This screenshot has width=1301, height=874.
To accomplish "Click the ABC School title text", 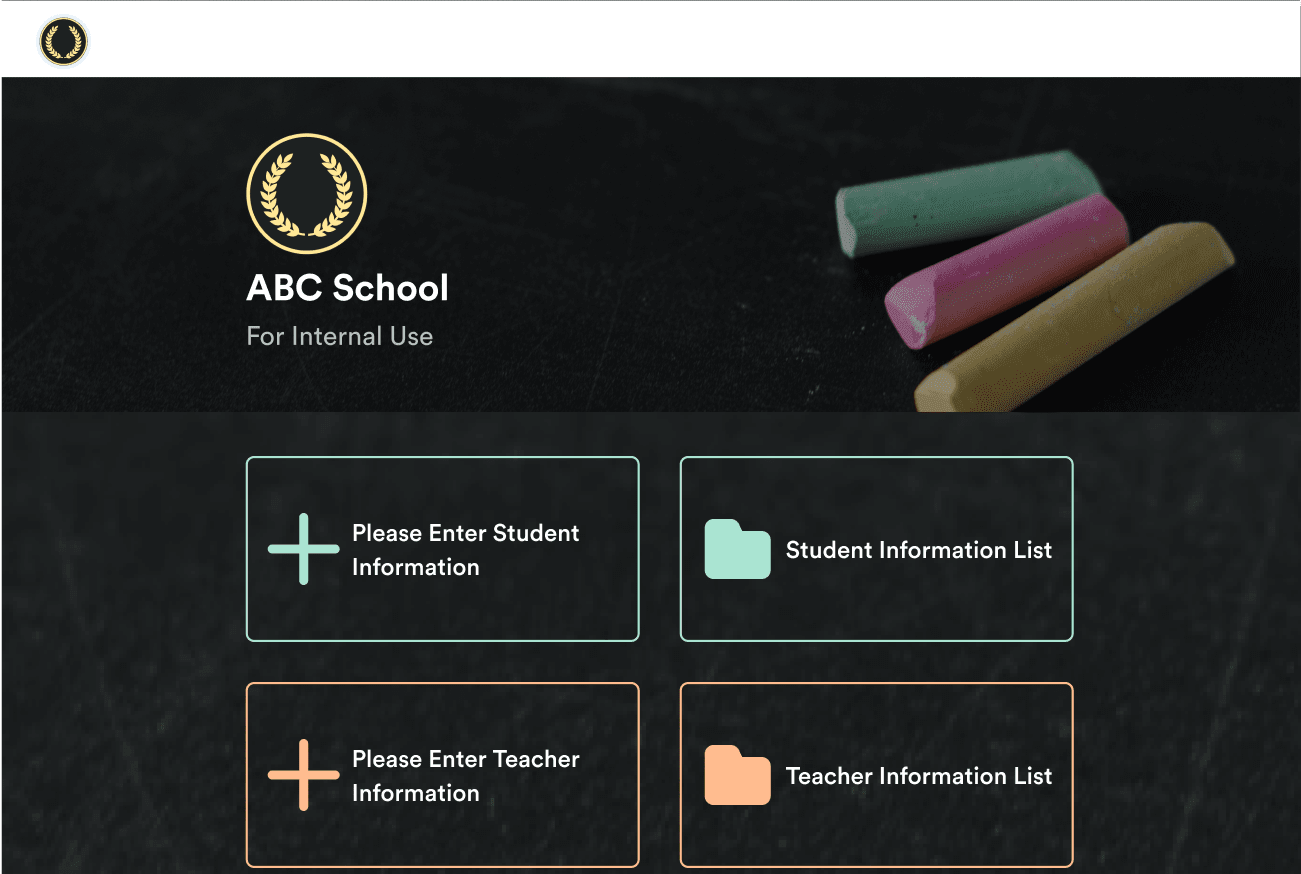I will [x=346, y=288].
